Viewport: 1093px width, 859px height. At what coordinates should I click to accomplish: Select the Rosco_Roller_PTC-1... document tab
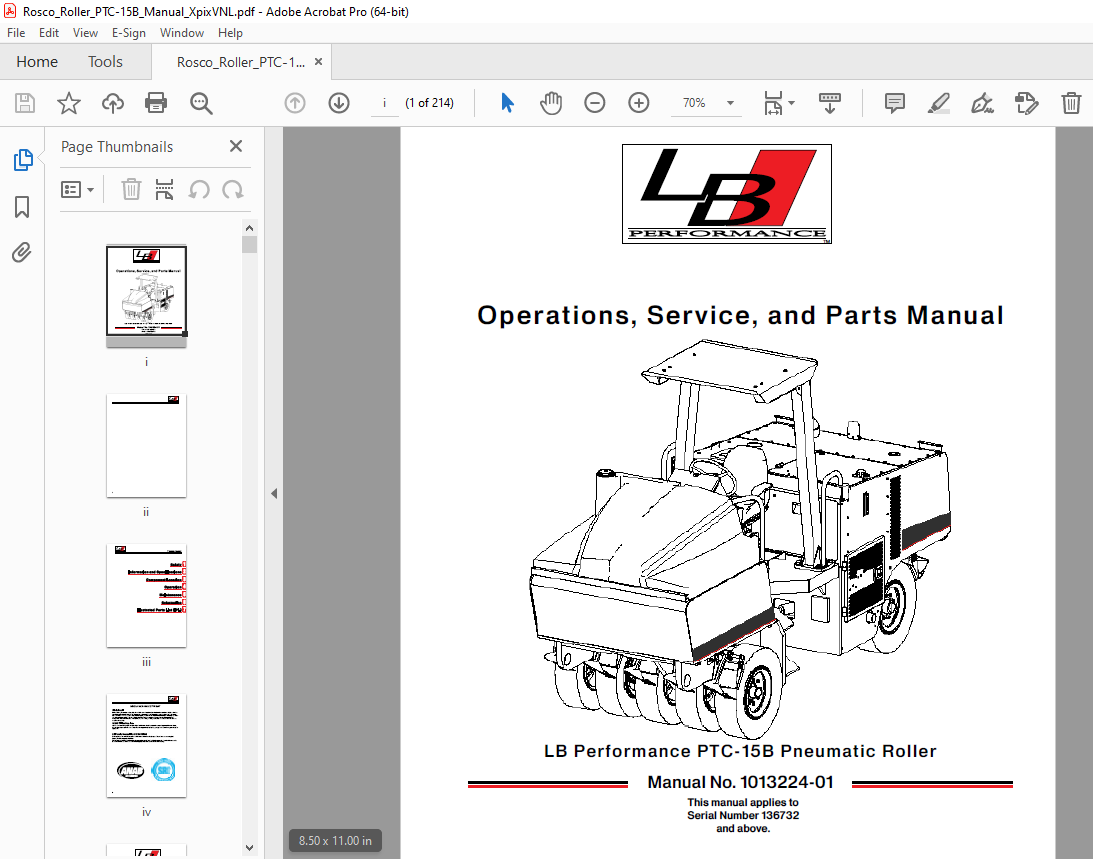[240, 62]
